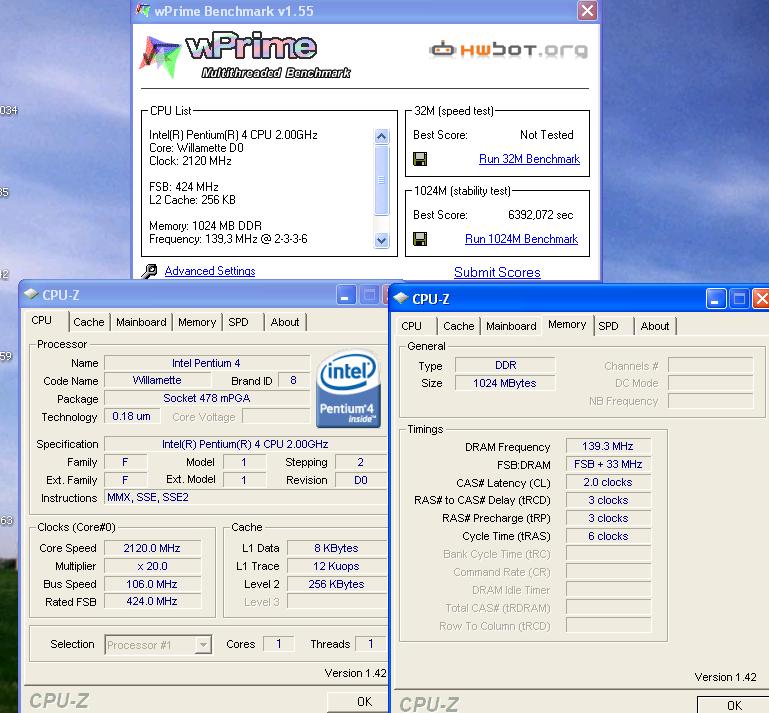Select Memory tab in right CPU-Z
Viewport: 769px width, 713px height.
click(567, 324)
